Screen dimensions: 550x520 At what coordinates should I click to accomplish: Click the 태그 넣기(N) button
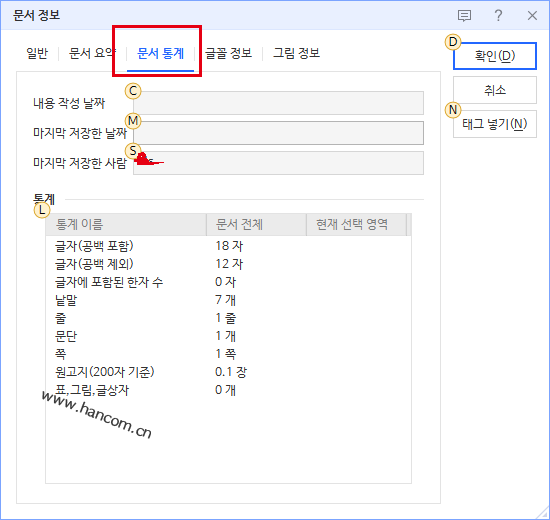[495, 124]
